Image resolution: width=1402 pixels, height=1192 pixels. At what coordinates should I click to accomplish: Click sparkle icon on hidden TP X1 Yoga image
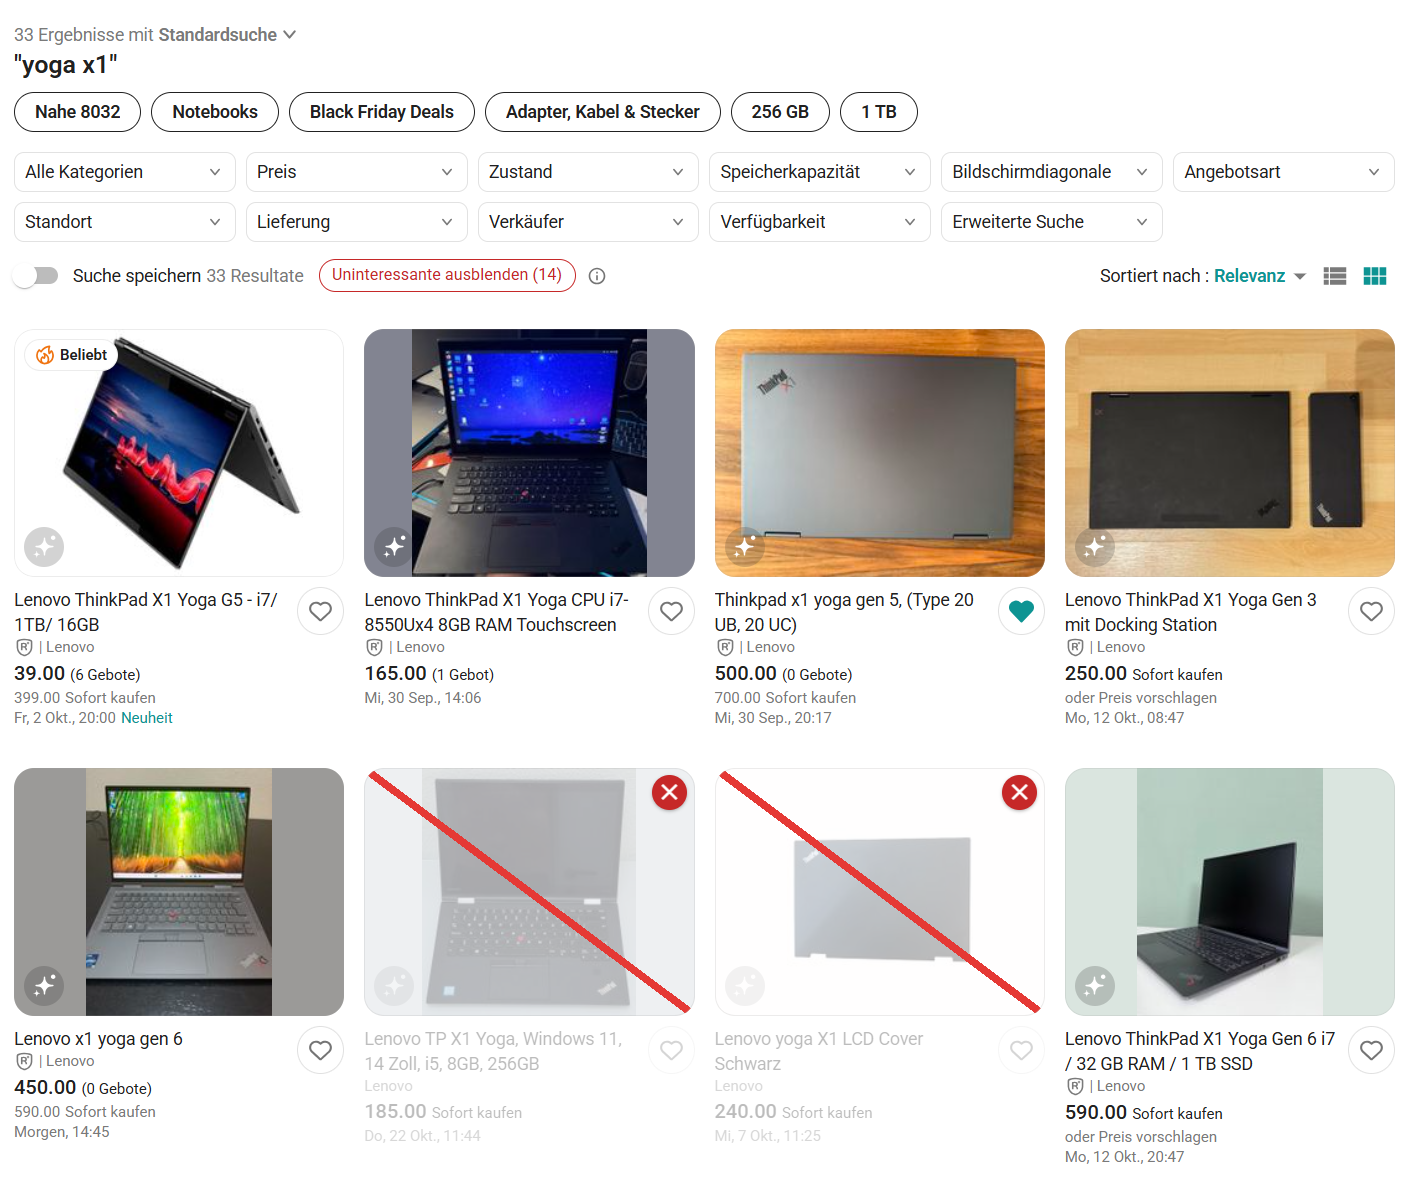pos(394,986)
